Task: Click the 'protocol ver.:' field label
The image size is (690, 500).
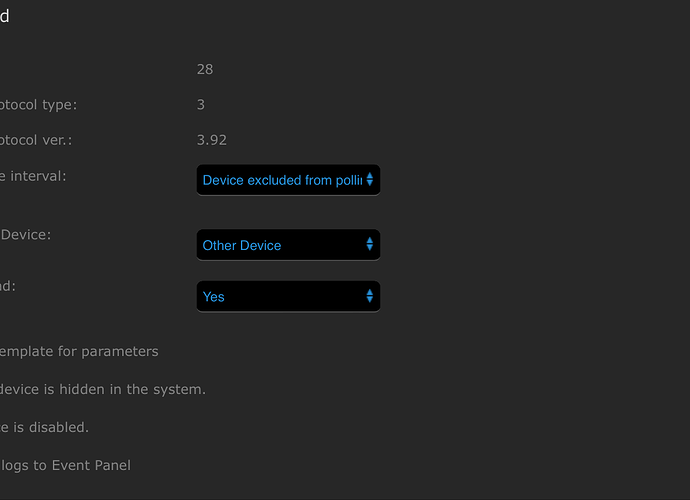Action: click(x=38, y=139)
